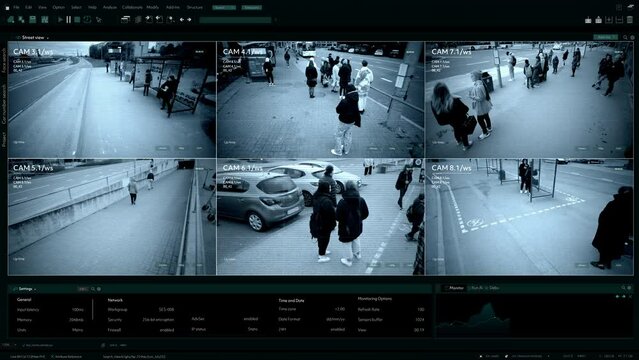Open the CAM 3.1/ws camera feed
The height and width of the screenshot is (360, 639).
(112, 99)
